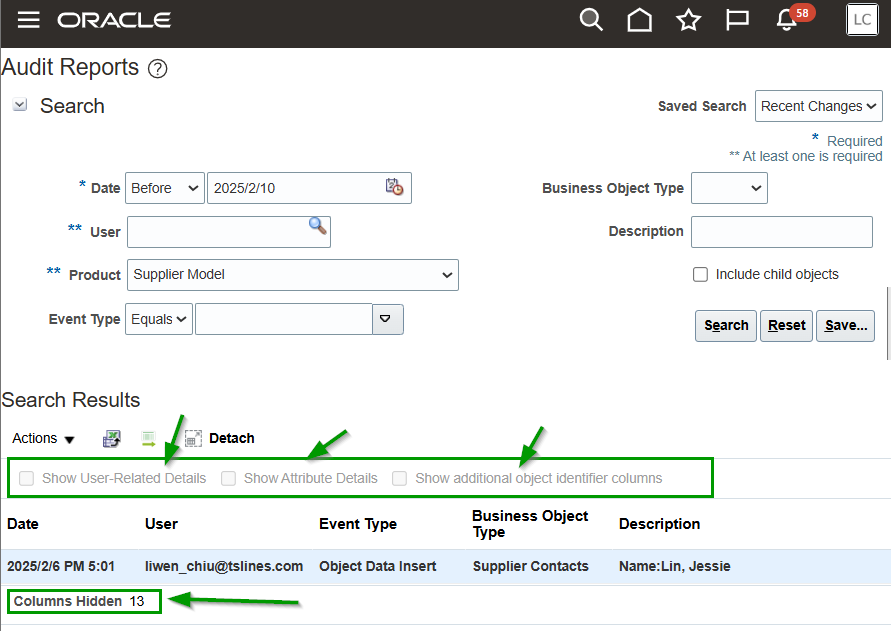This screenshot has width=891, height=631.
Task: Click the Supplier Contacts cell
Action: pos(531,566)
